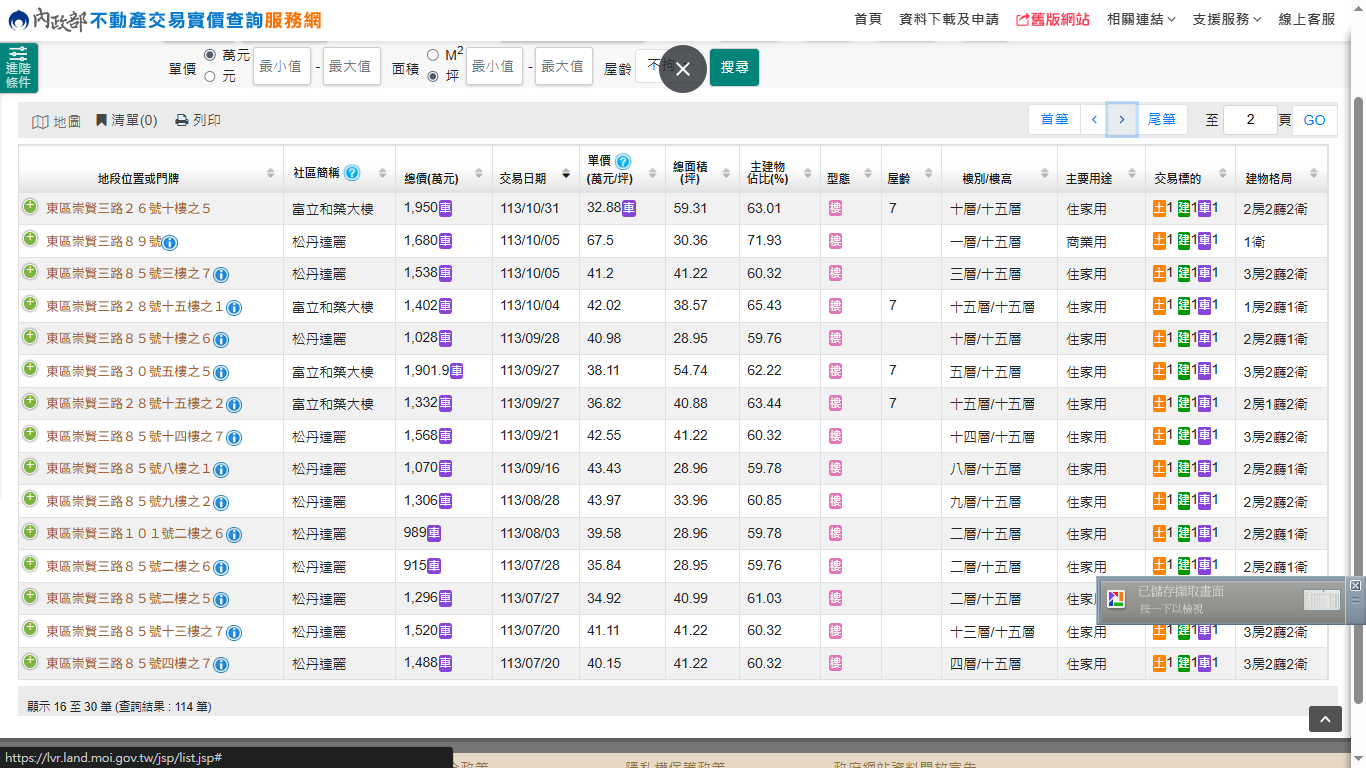Switch to the 地圖 map view
Screen dimensions: 1366x768
tap(56, 121)
